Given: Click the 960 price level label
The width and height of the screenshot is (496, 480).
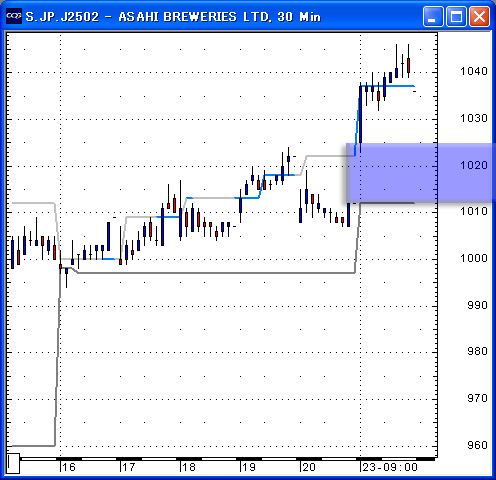Looking at the screenshot, I should [477, 445].
